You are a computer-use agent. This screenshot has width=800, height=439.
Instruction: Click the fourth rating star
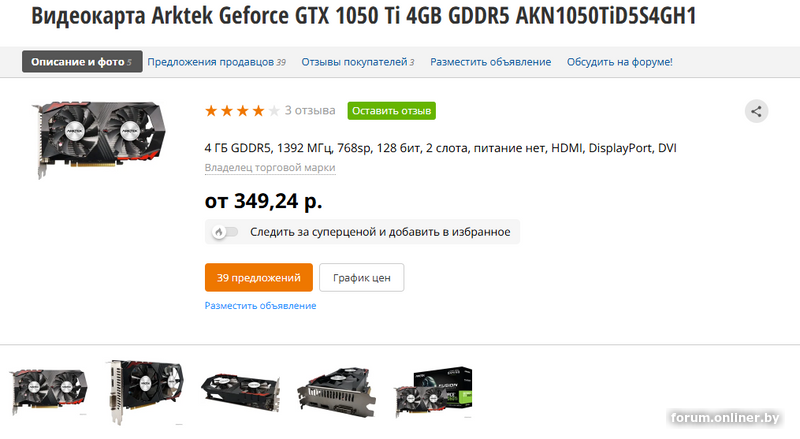[259, 111]
